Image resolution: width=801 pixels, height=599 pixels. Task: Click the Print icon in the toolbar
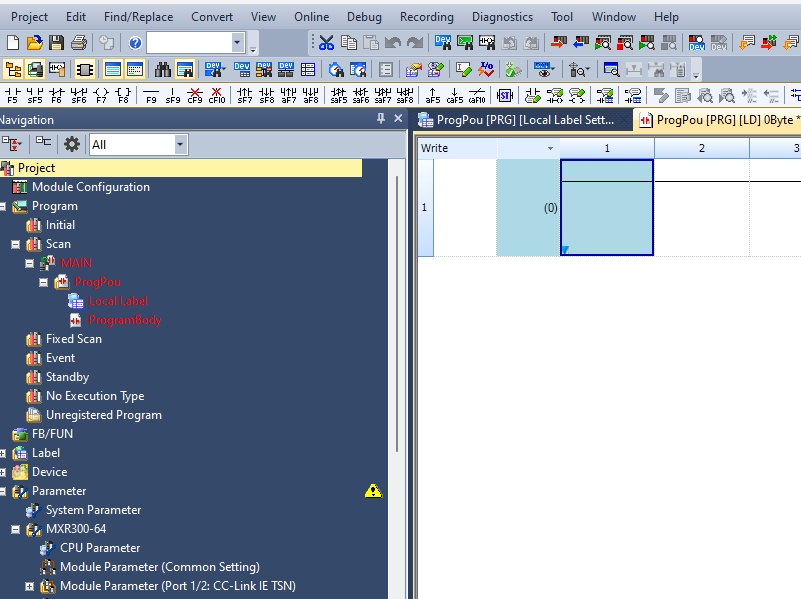click(x=78, y=42)
